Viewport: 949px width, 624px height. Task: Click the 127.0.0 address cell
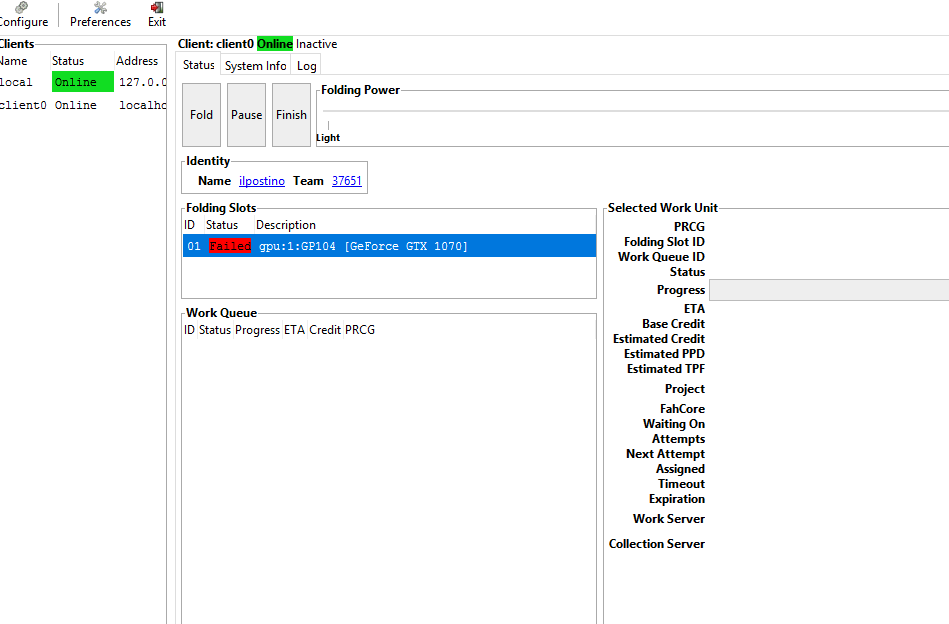click(142, 82)
